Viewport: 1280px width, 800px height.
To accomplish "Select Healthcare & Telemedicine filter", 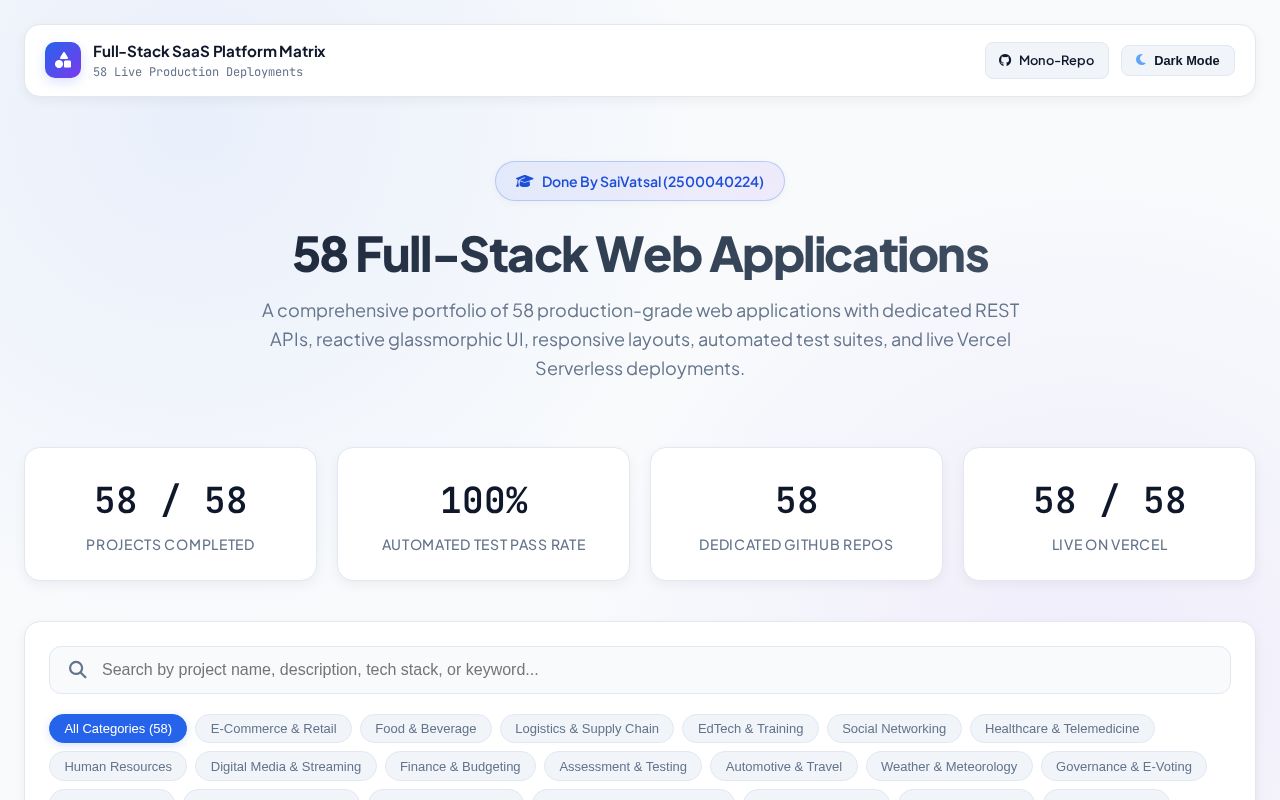I will (x=1062, y=728).
